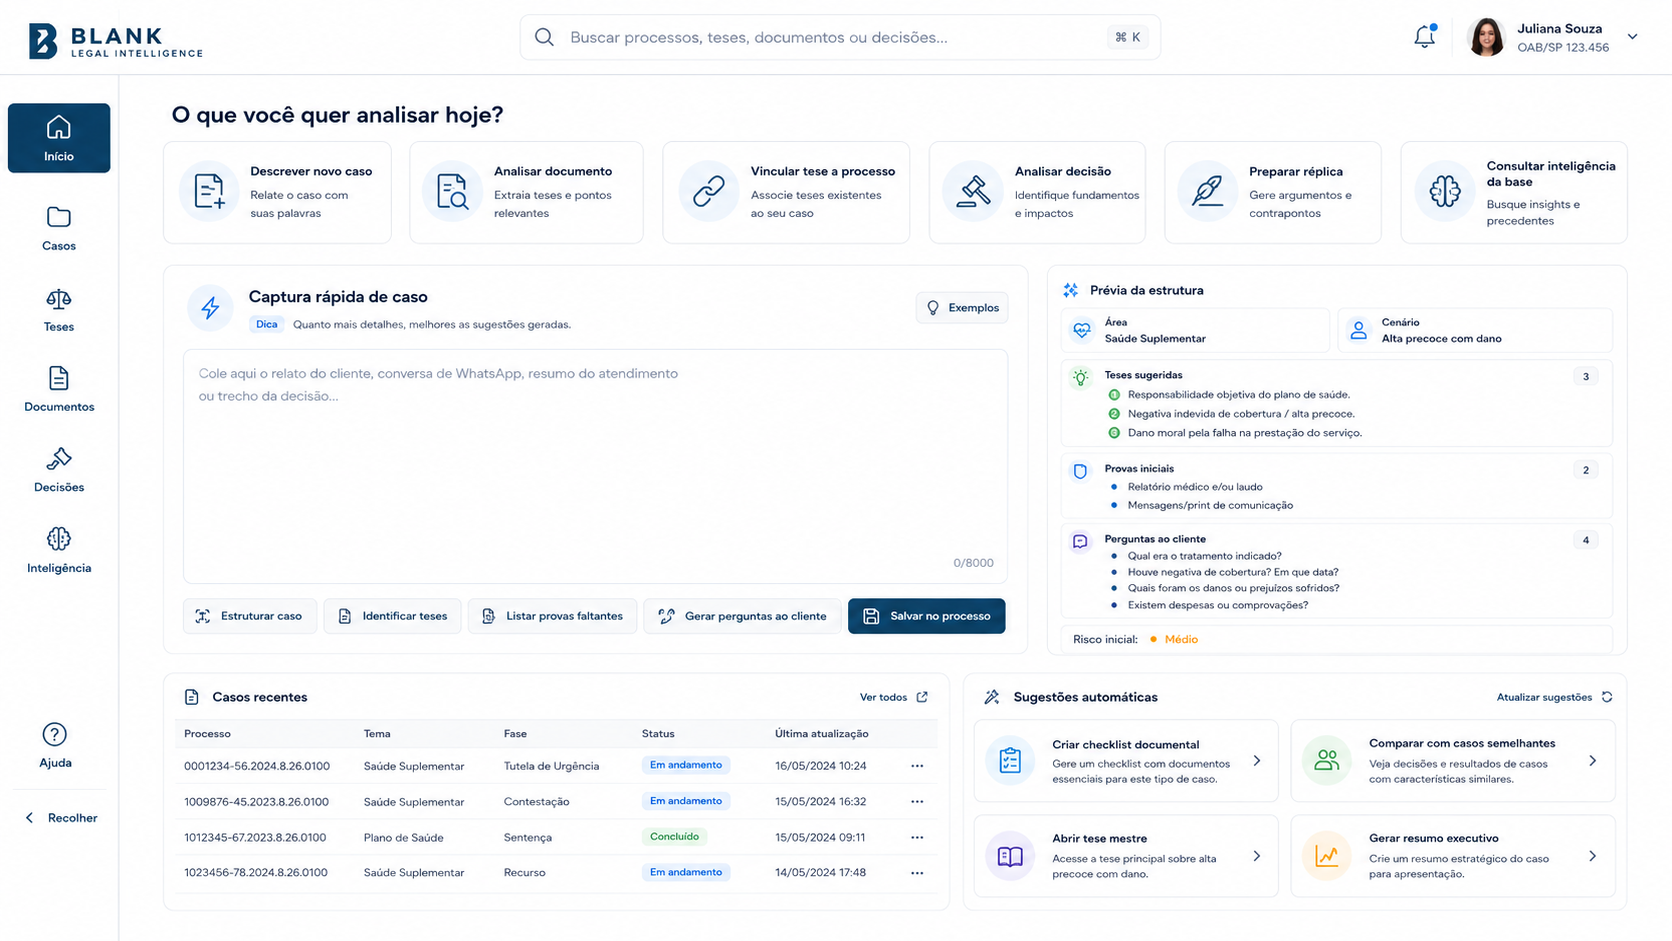The height and width of the screenshot is (941, 1672).
Task: Click the Identificar teses button
Action: click(x=392, y=616)
